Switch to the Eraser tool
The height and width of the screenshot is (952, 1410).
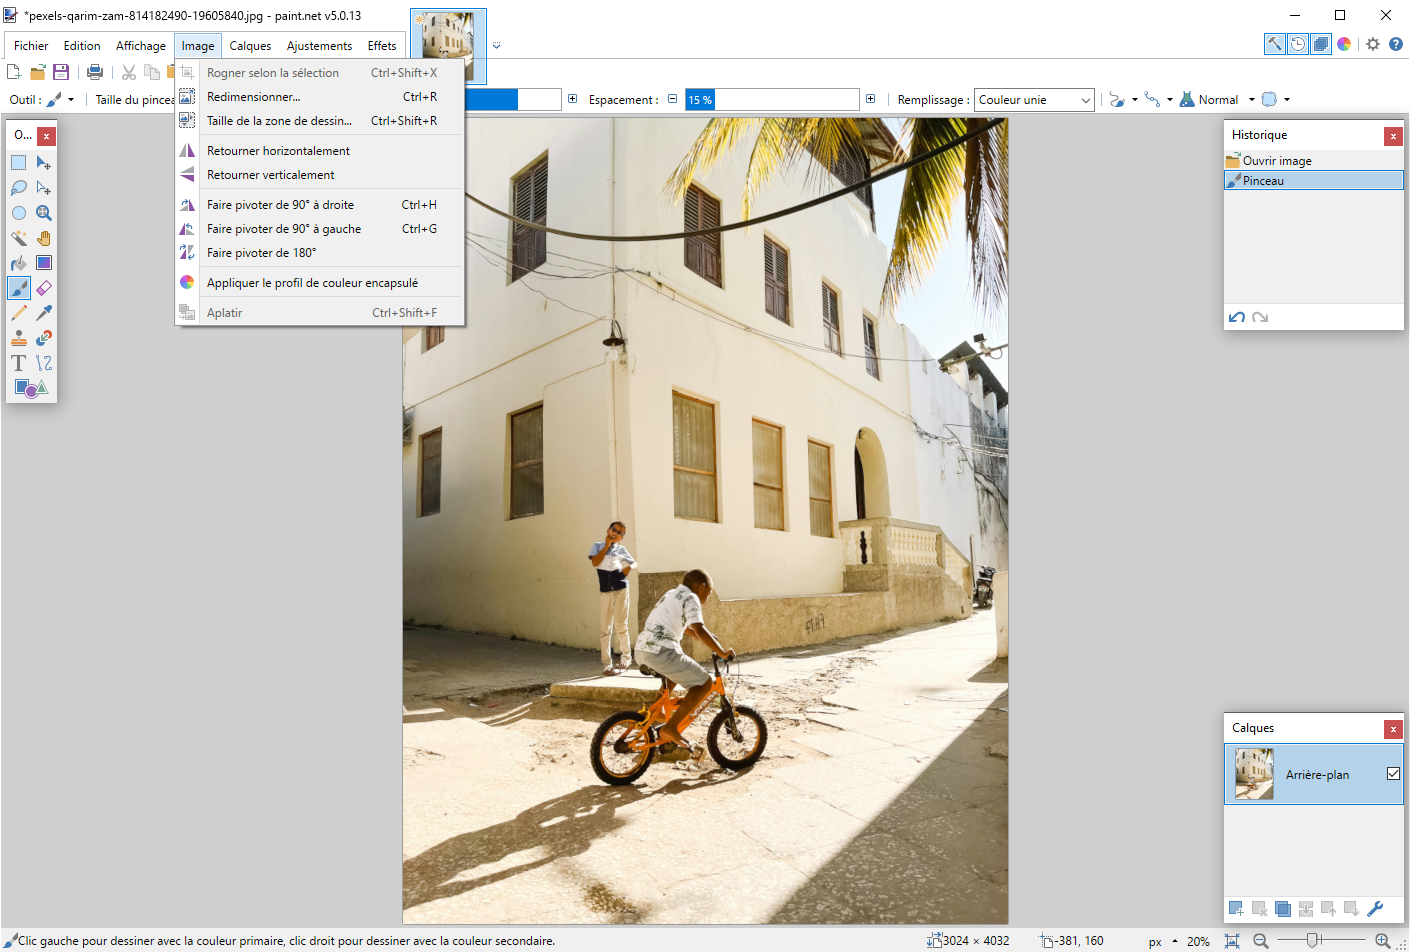(x=43, y=288)
